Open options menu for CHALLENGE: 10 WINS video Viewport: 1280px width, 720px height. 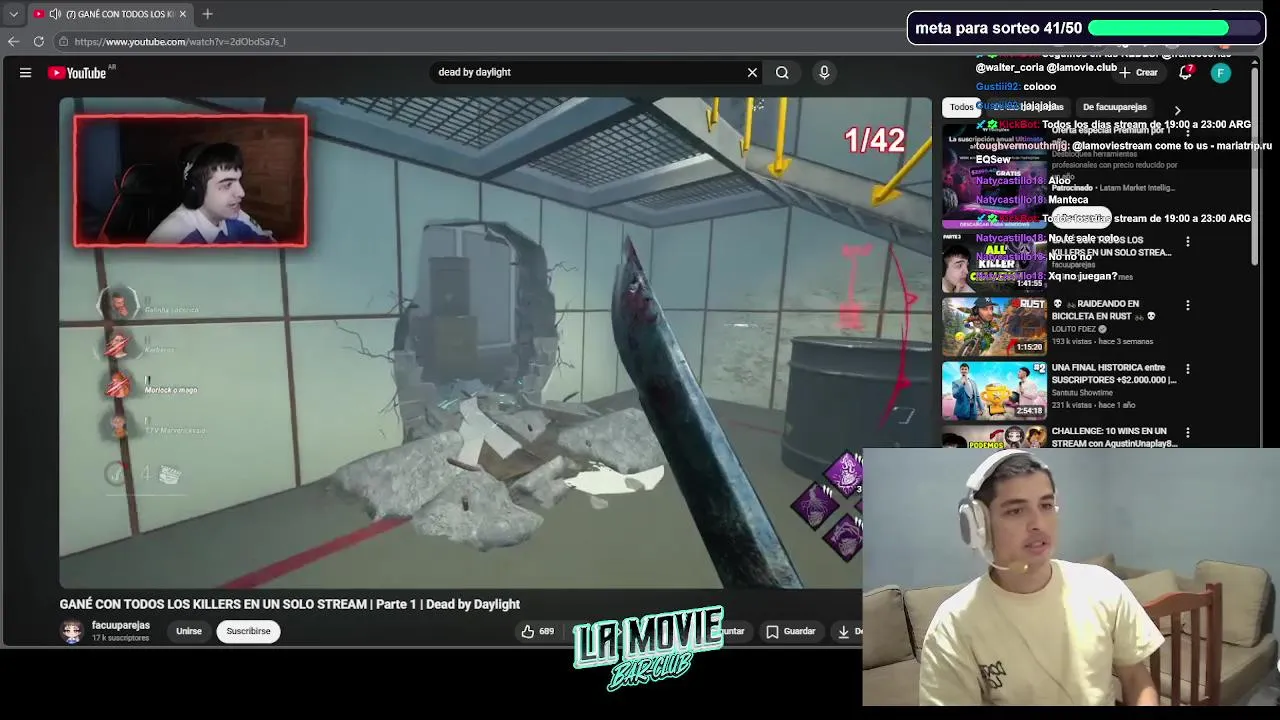coord(1187,433)
